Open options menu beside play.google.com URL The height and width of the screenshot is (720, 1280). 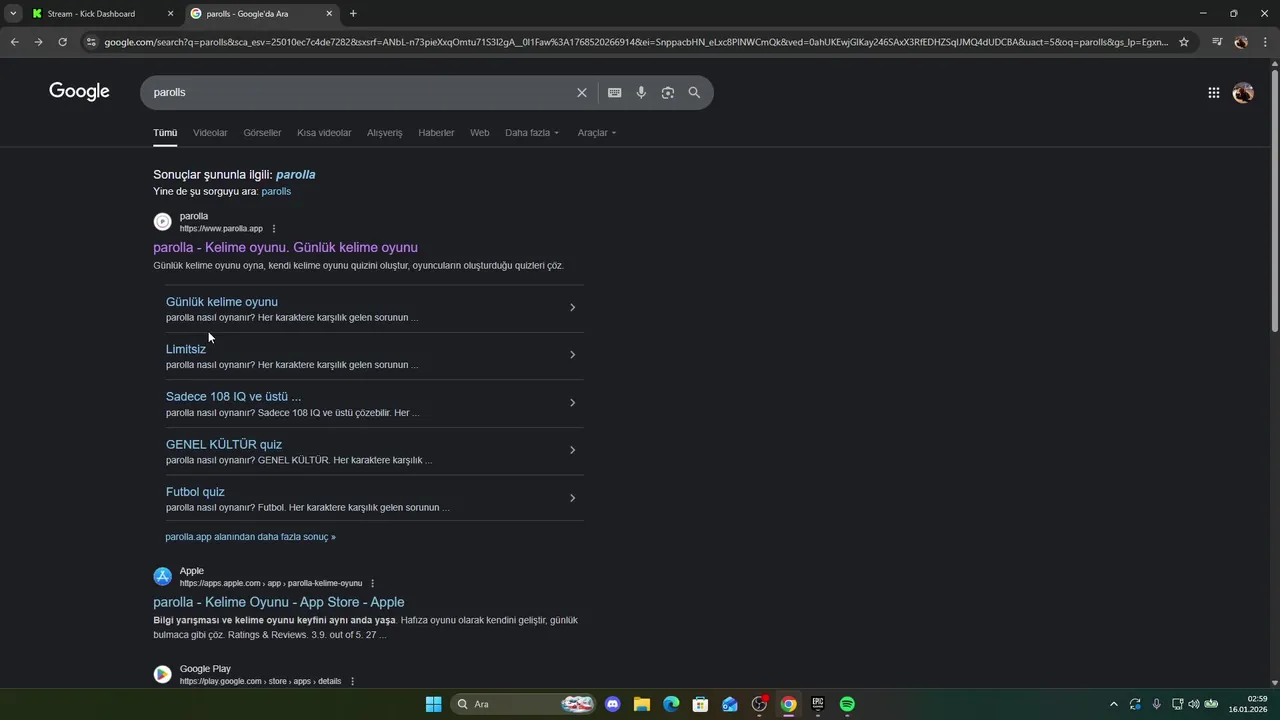pyautogui.click(x=352, y=681)
